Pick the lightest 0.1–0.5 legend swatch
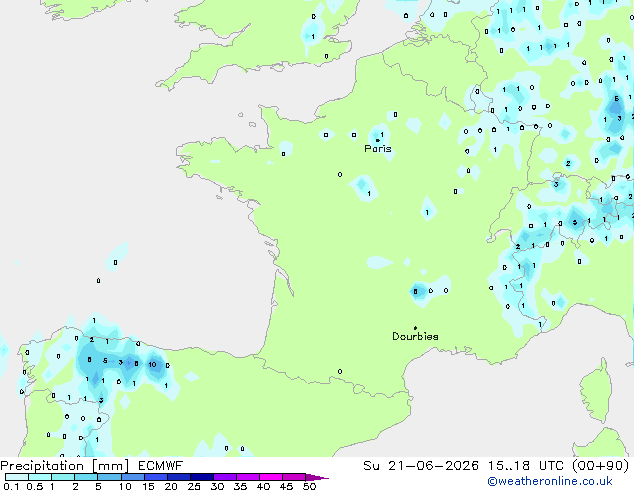The image size is (634, 490). [17, 477]
